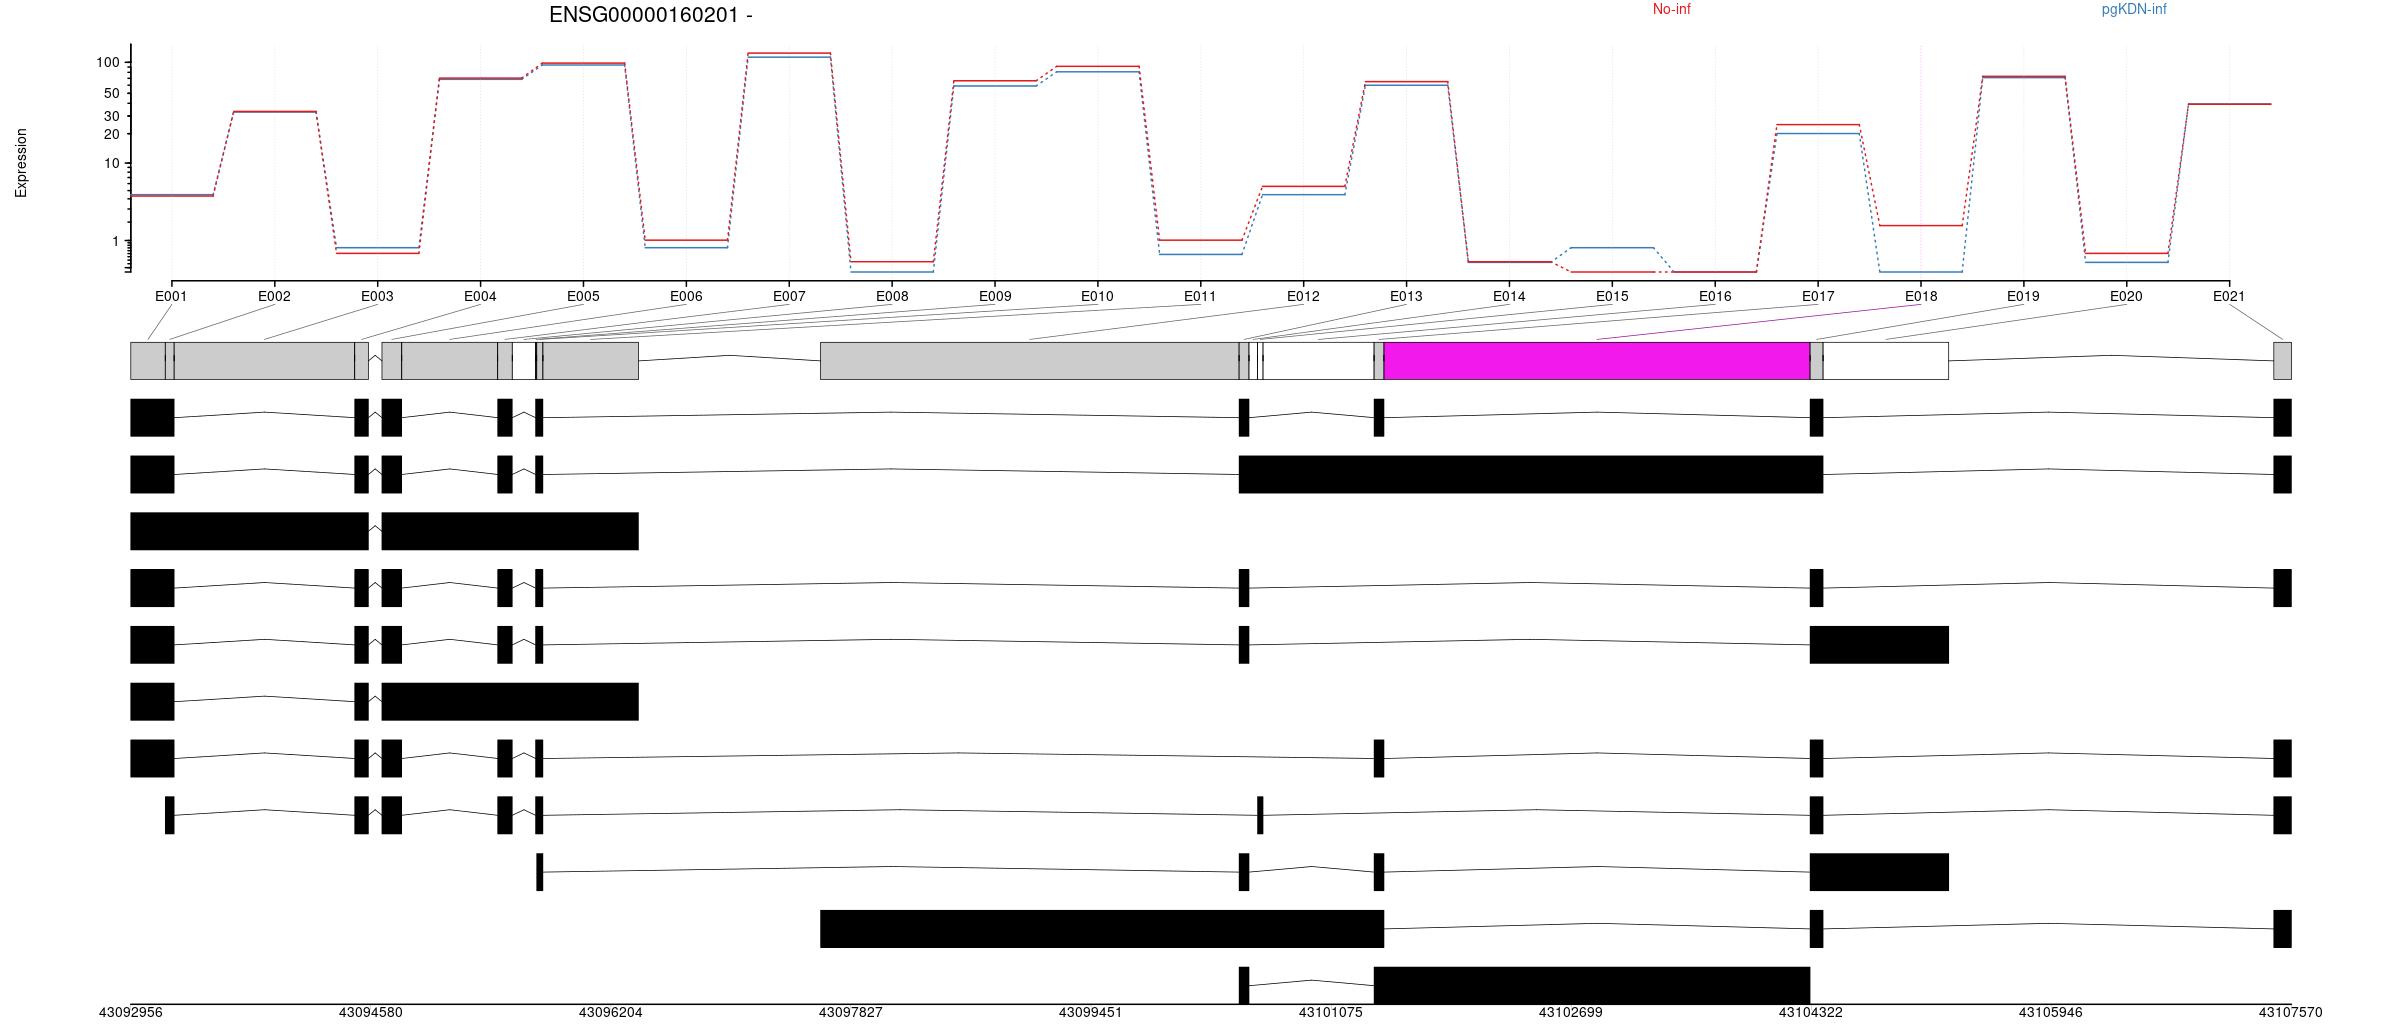Click exon label E001
2400x1030 pixels.
click(171, 296)
